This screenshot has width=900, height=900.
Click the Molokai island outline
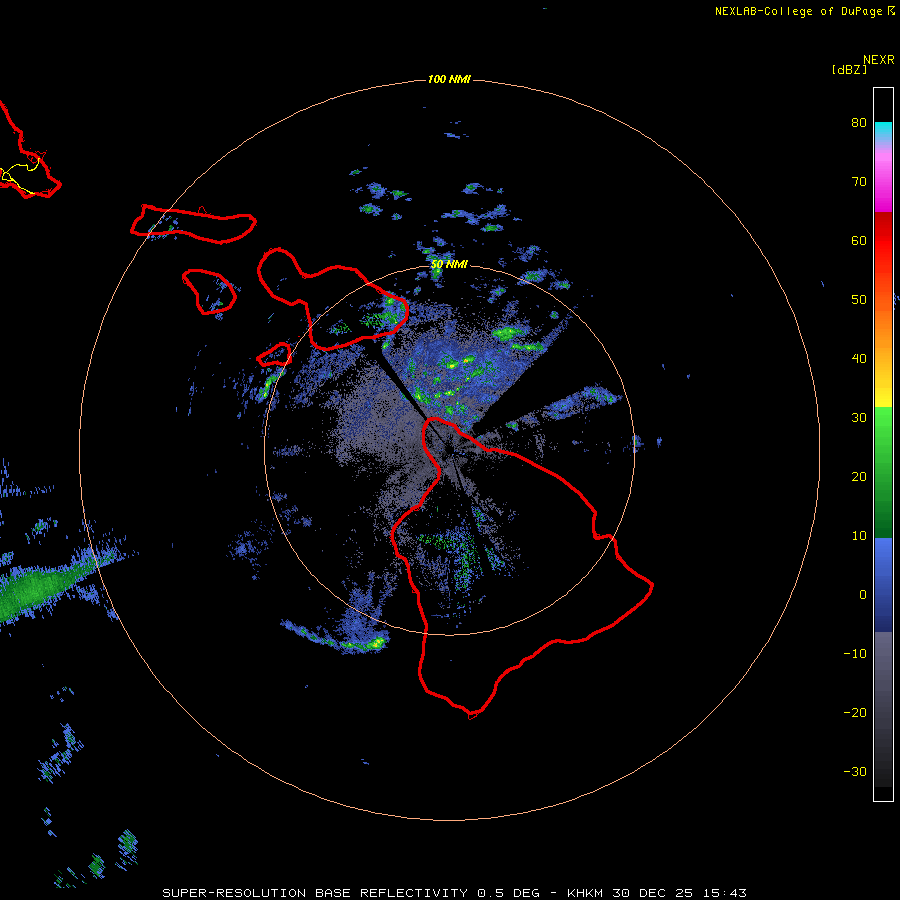(193, 223)
